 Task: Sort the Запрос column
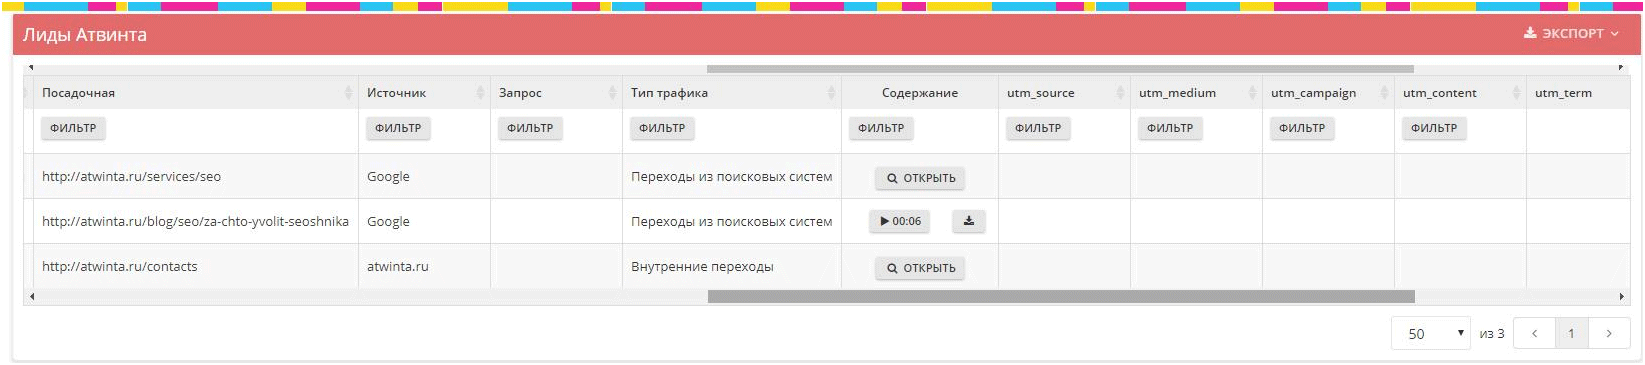point(612,93)
